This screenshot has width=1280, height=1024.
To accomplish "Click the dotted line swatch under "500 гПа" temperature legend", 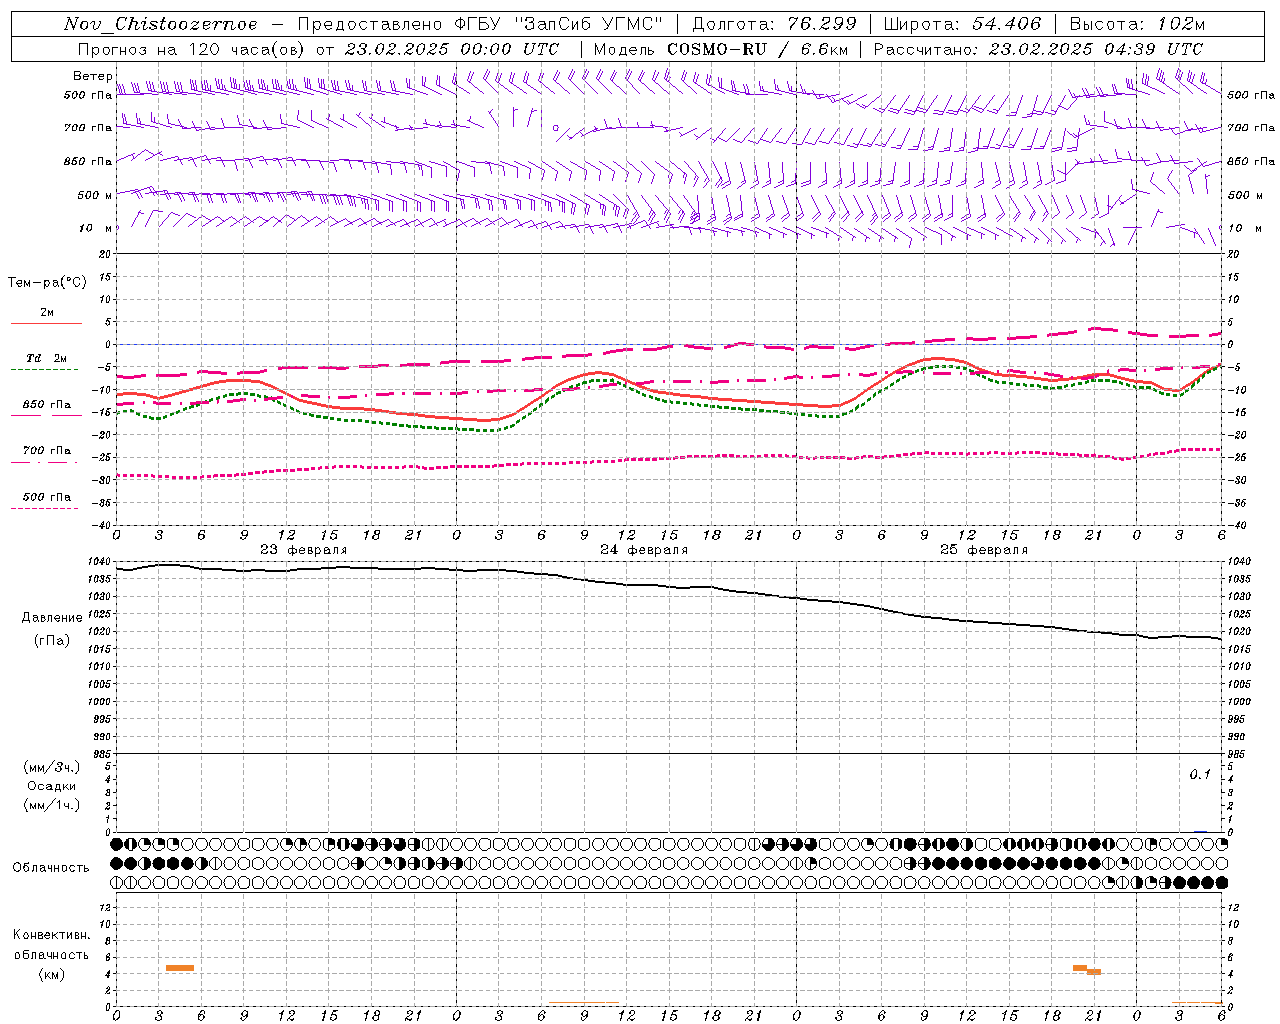I will [44, 508].
